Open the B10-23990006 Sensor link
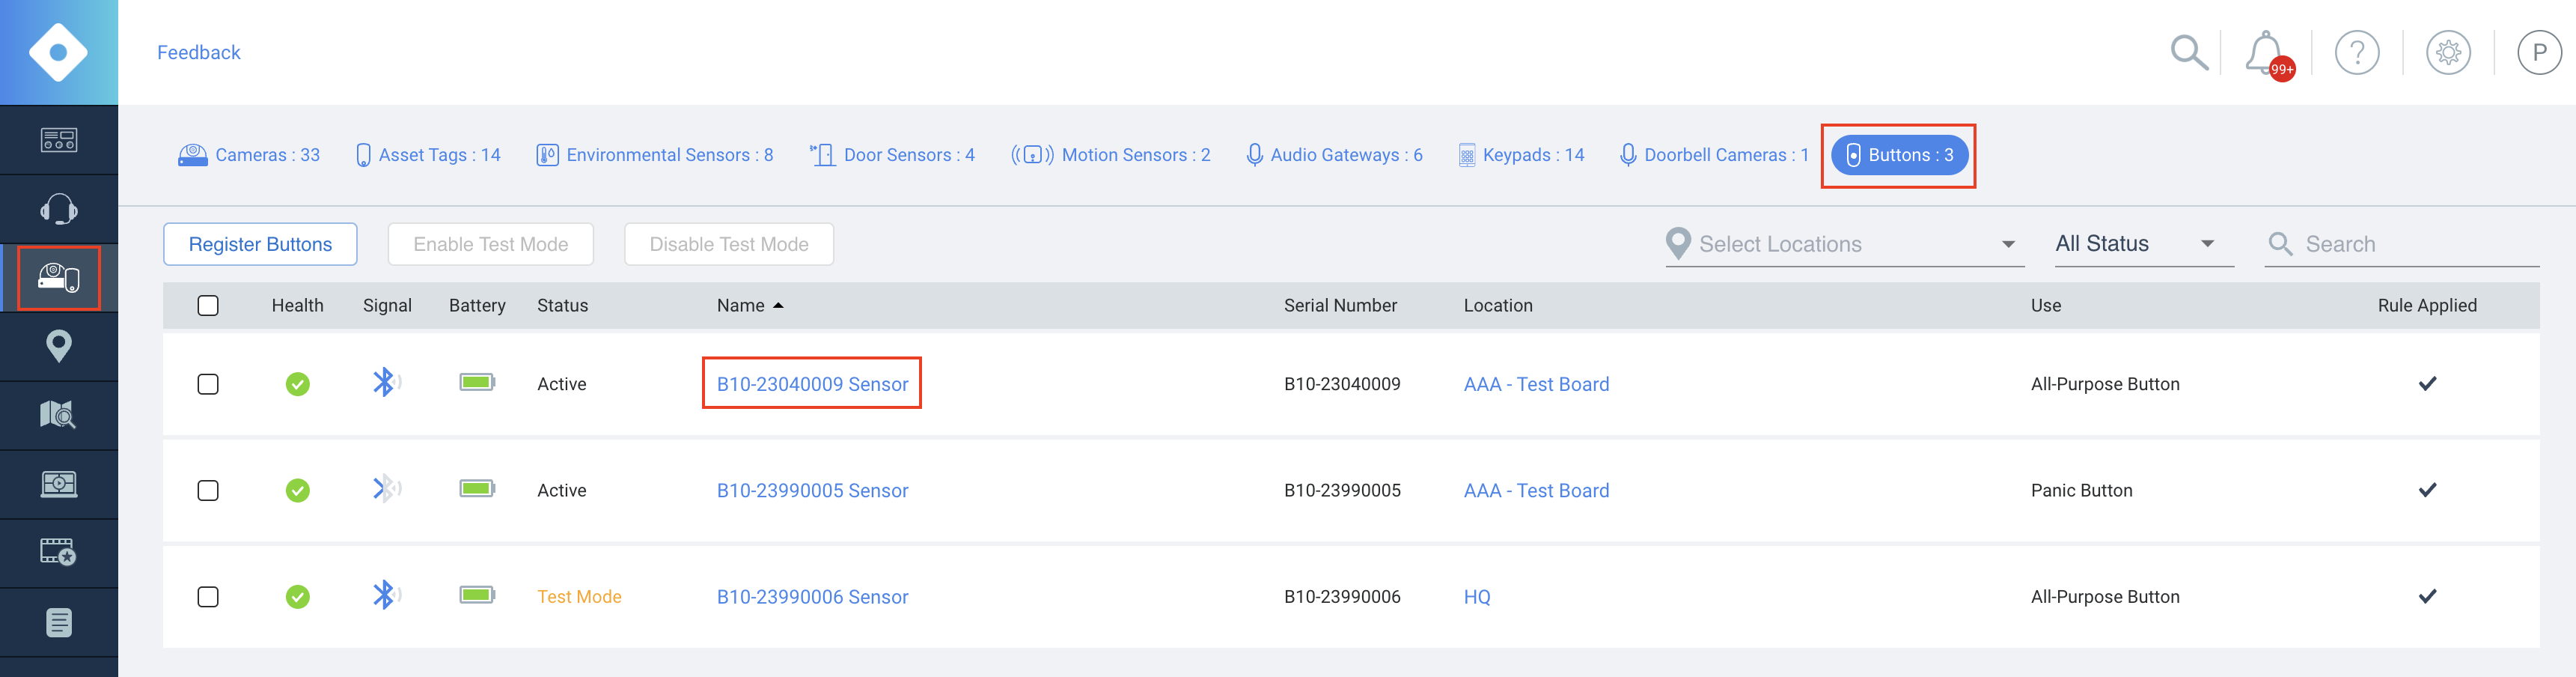Screen dimensions: 2576x677 (812, 597)
